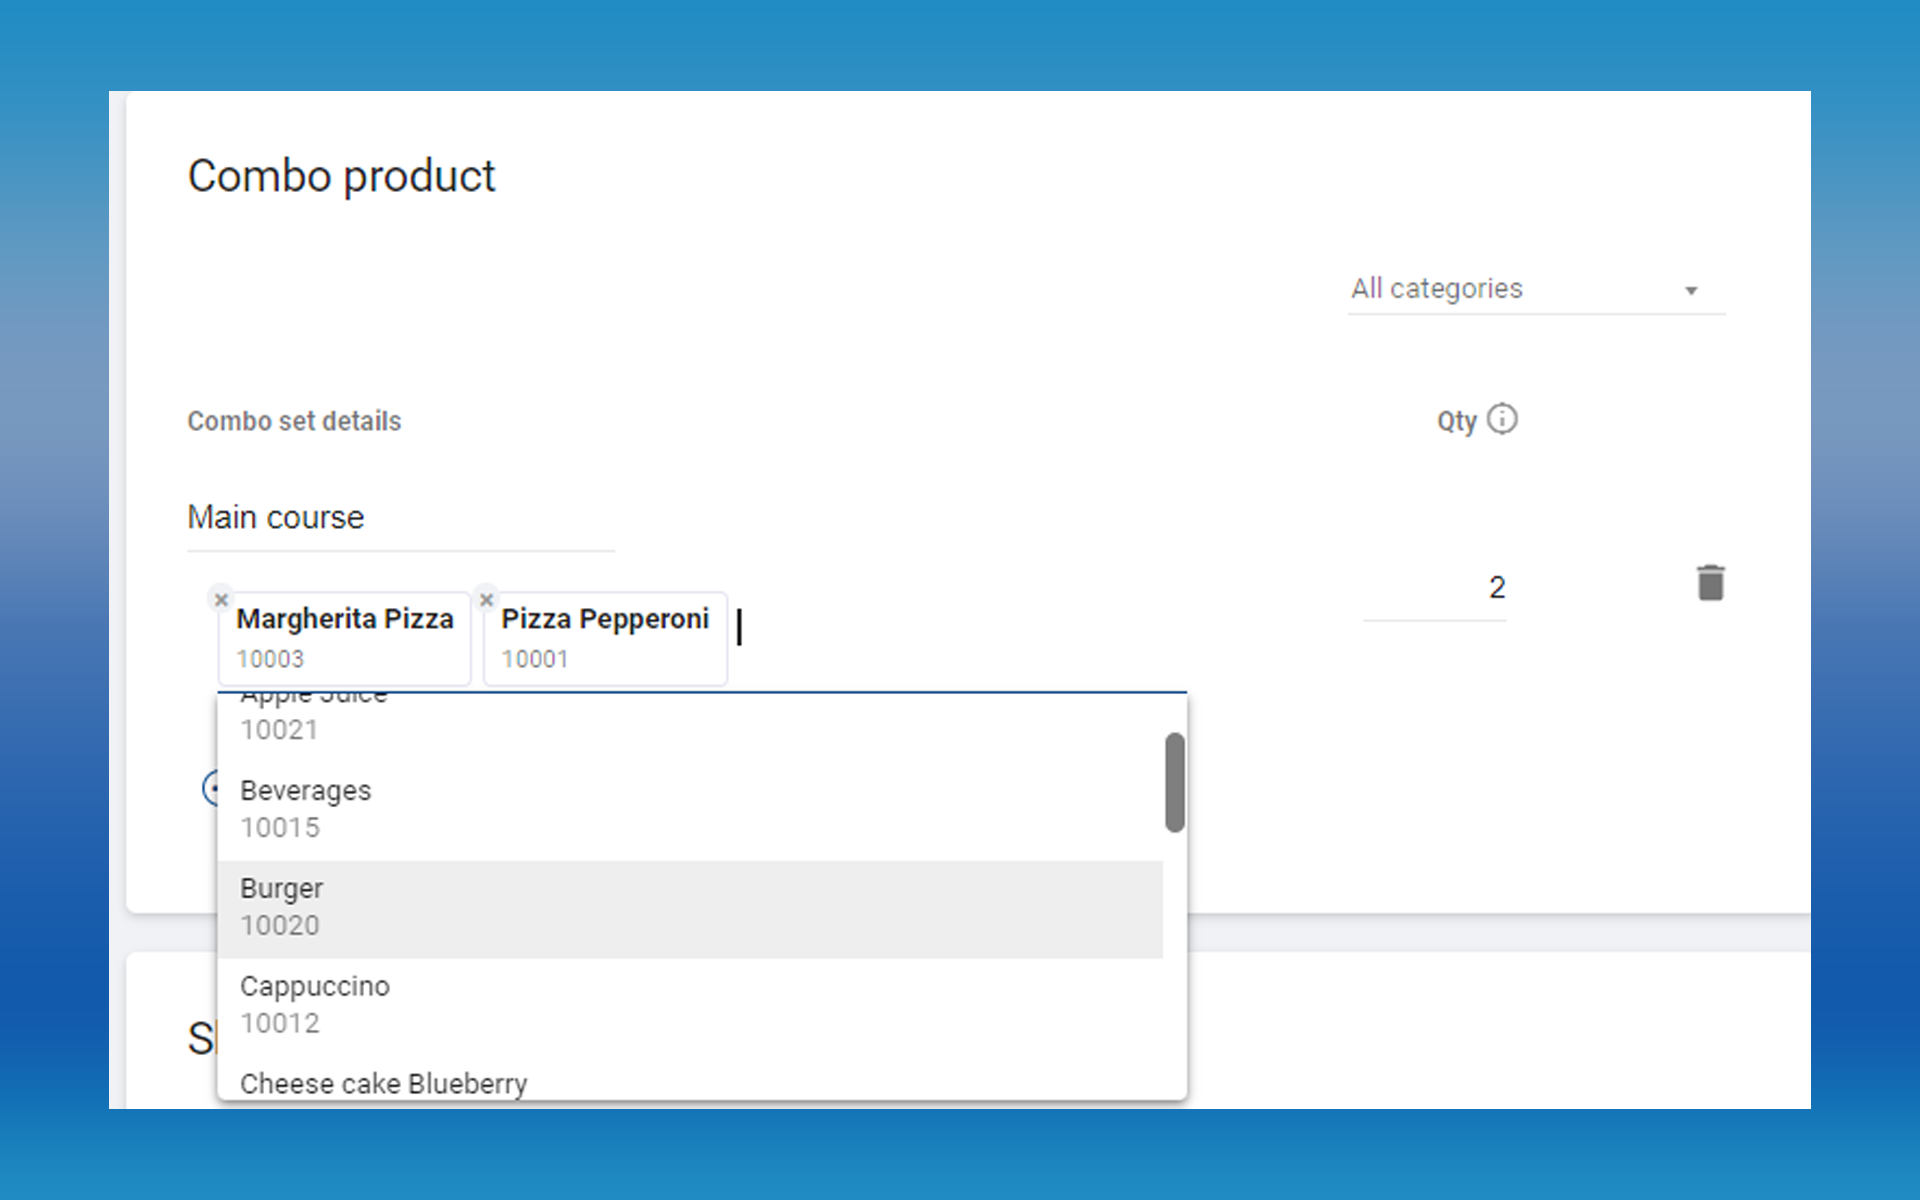Pick Cappuccino 10012 from the suggestions

click(x=690, y=1005)
